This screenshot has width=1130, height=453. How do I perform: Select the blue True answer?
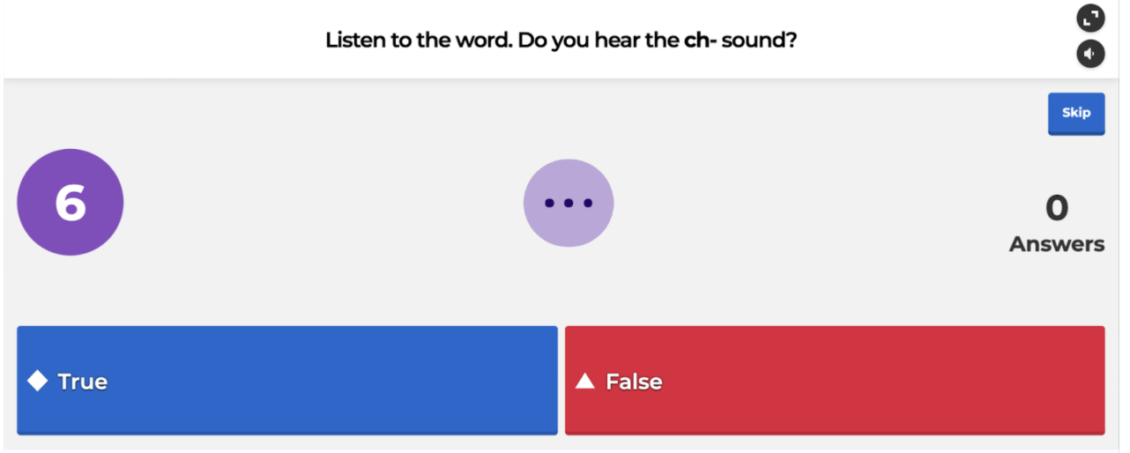pyautogui.click(x=287, y=380)
